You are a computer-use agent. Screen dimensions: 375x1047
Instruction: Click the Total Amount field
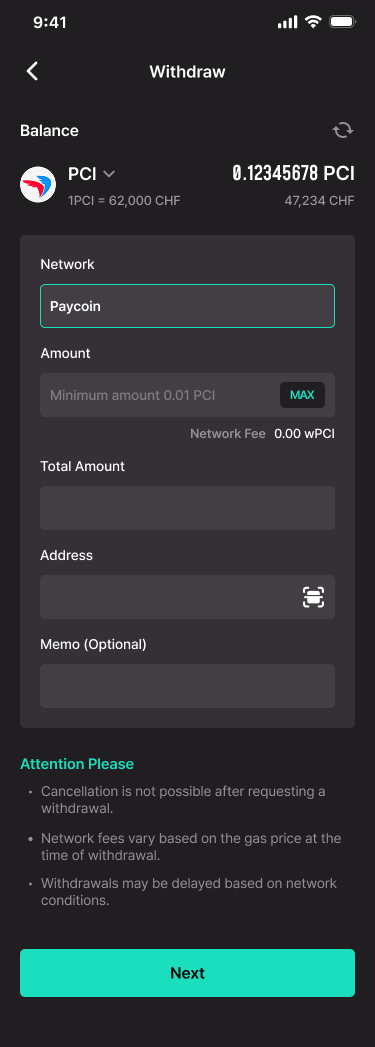coord(188,508)
